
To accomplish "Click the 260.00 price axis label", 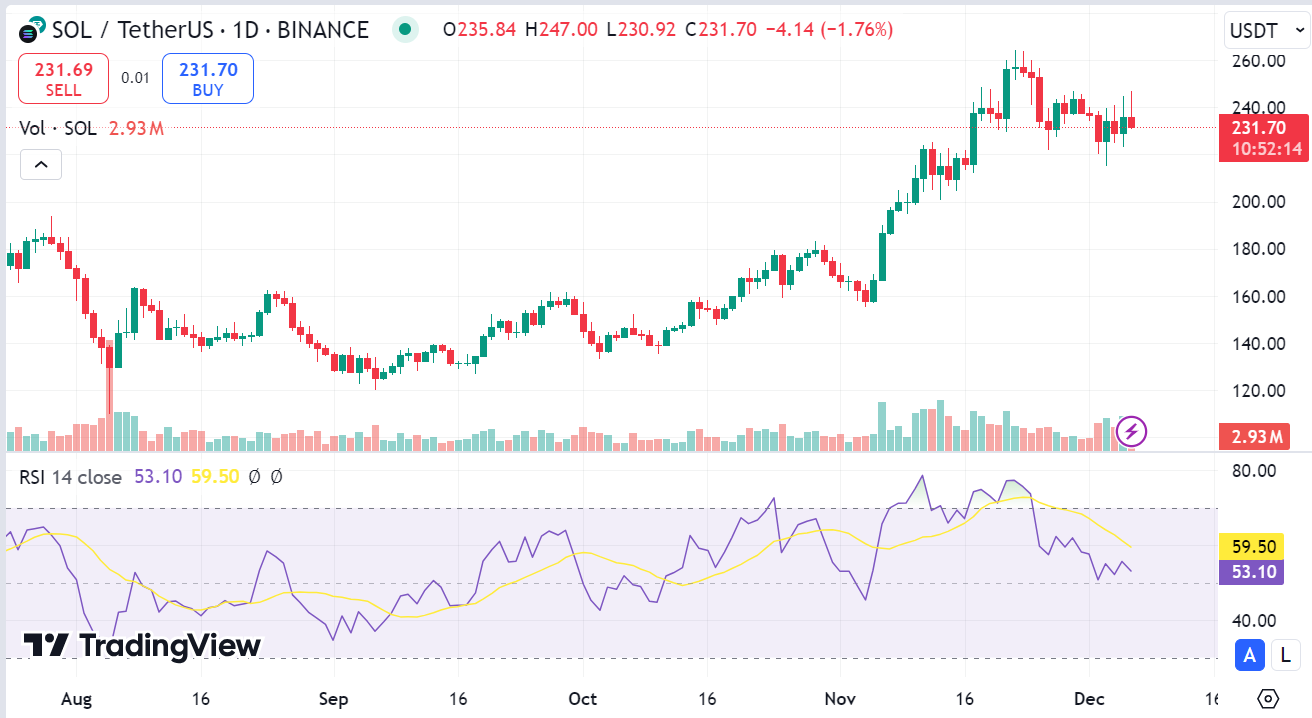I will tap(1259, 61).
